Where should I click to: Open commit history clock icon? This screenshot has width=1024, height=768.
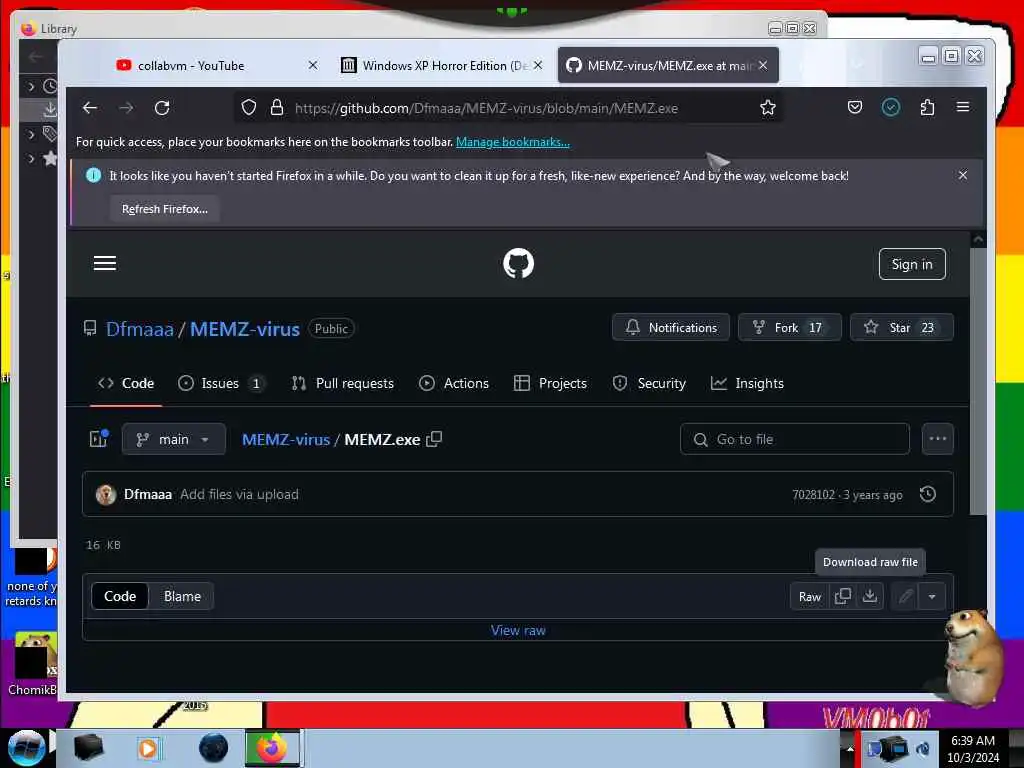(x=927, y=494)
